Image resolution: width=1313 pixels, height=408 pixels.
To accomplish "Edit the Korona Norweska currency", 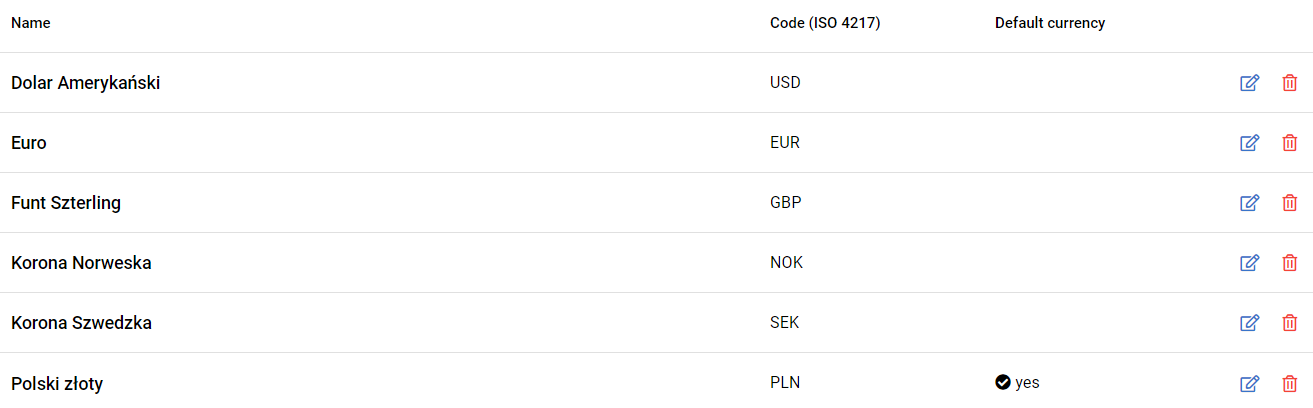I will pyautogui.click(x=1249, y=263).
